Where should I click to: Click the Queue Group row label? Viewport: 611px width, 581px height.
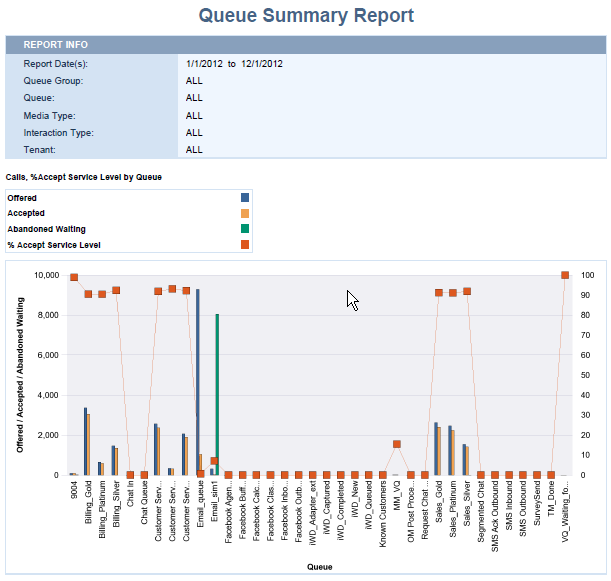click(x=53, y=80)
